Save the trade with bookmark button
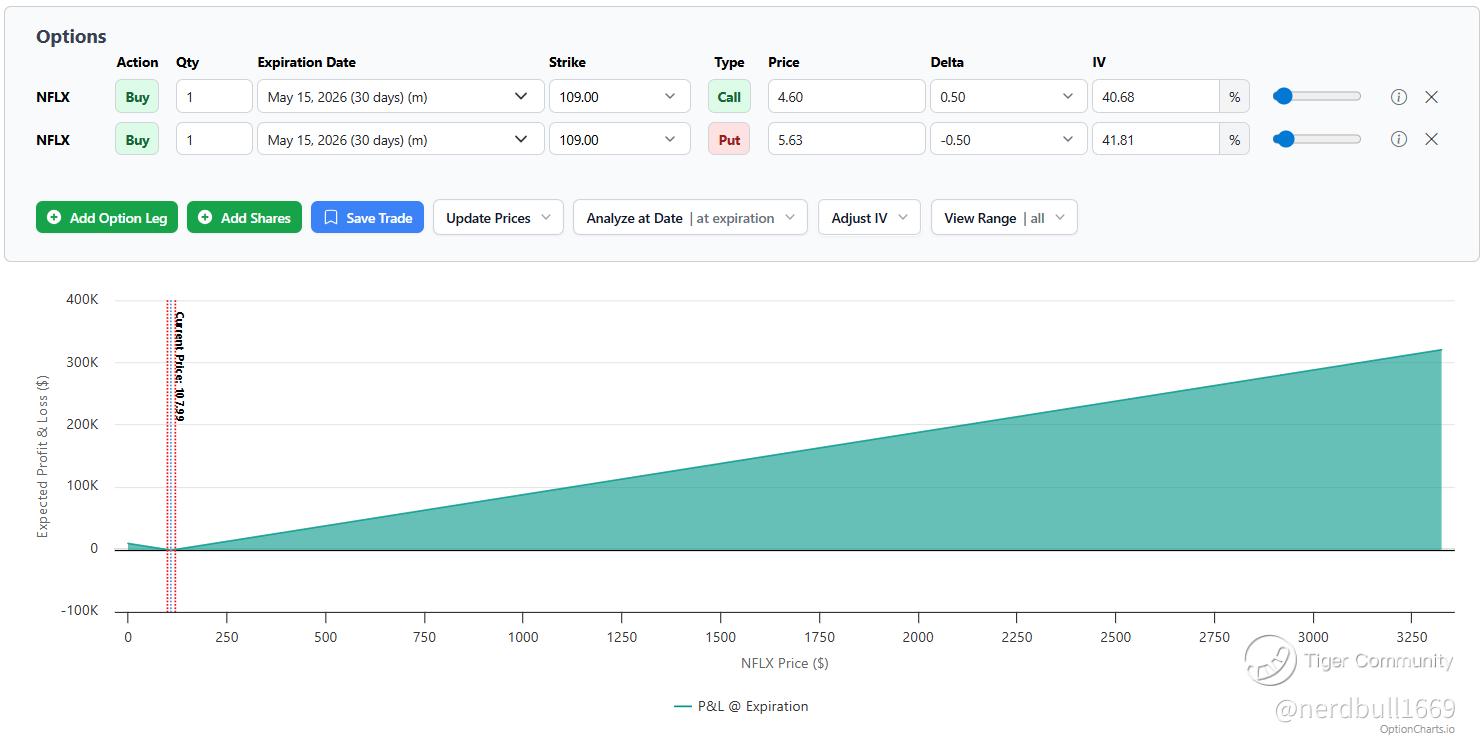 click(367, 218)
